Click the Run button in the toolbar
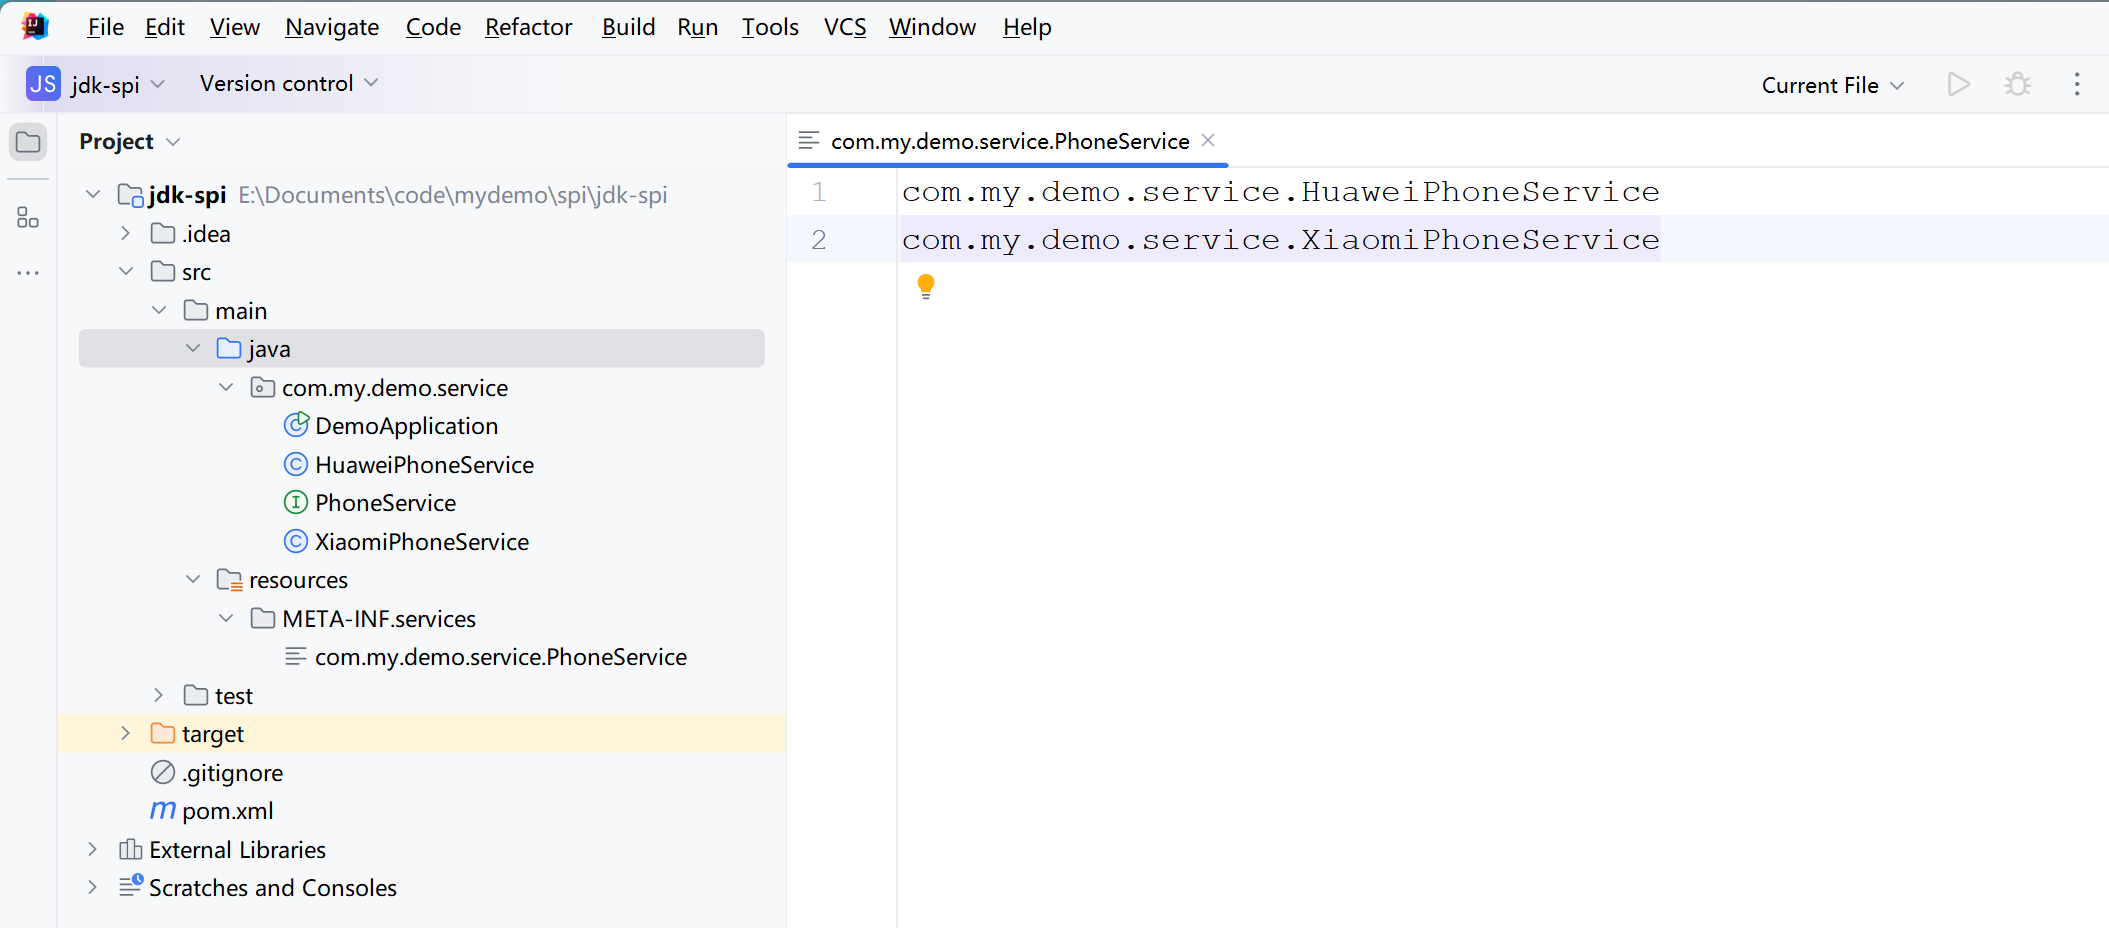Screen dimensions: 2109x928 [1958, 85]
